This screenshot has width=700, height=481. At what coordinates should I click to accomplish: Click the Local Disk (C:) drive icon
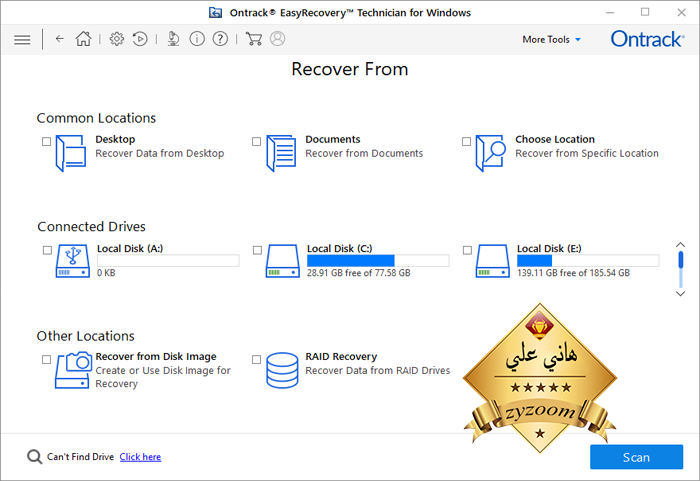pyautogui.click(x=283, y=261)
